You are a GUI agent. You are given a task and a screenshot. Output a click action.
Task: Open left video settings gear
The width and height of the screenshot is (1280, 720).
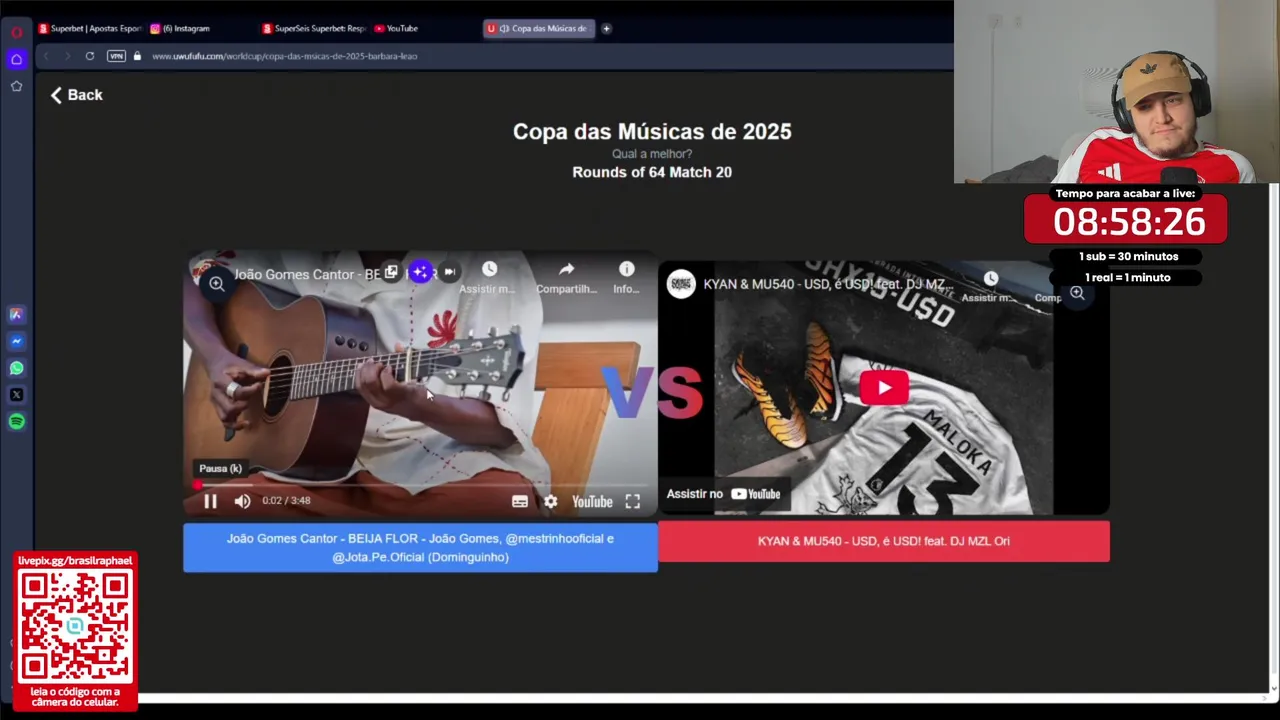[550, 501]
